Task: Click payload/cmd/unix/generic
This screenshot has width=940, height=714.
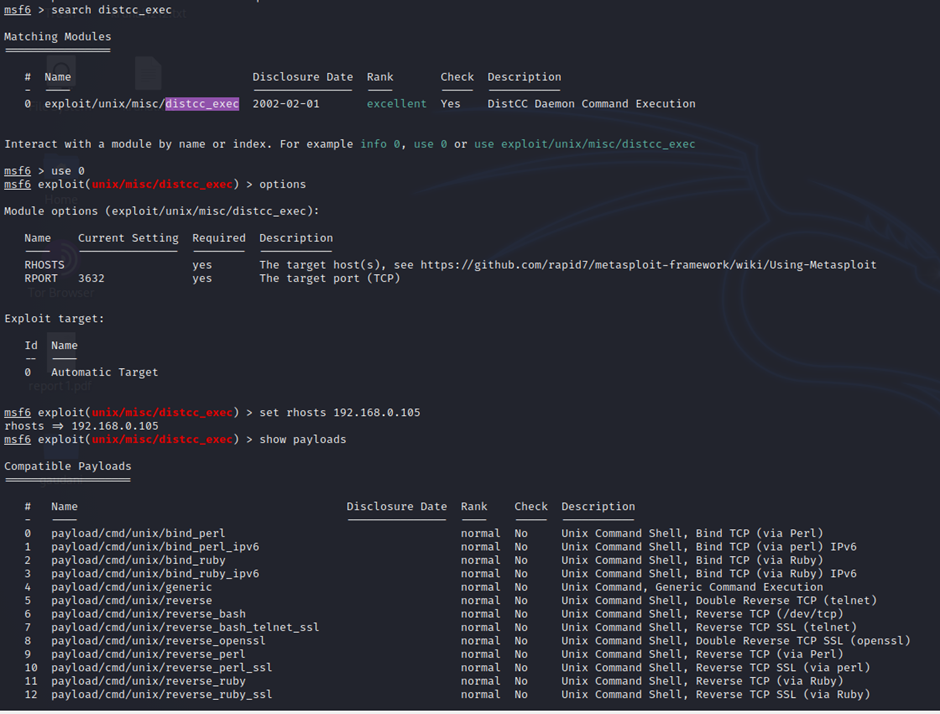Action: pos(131,587)
